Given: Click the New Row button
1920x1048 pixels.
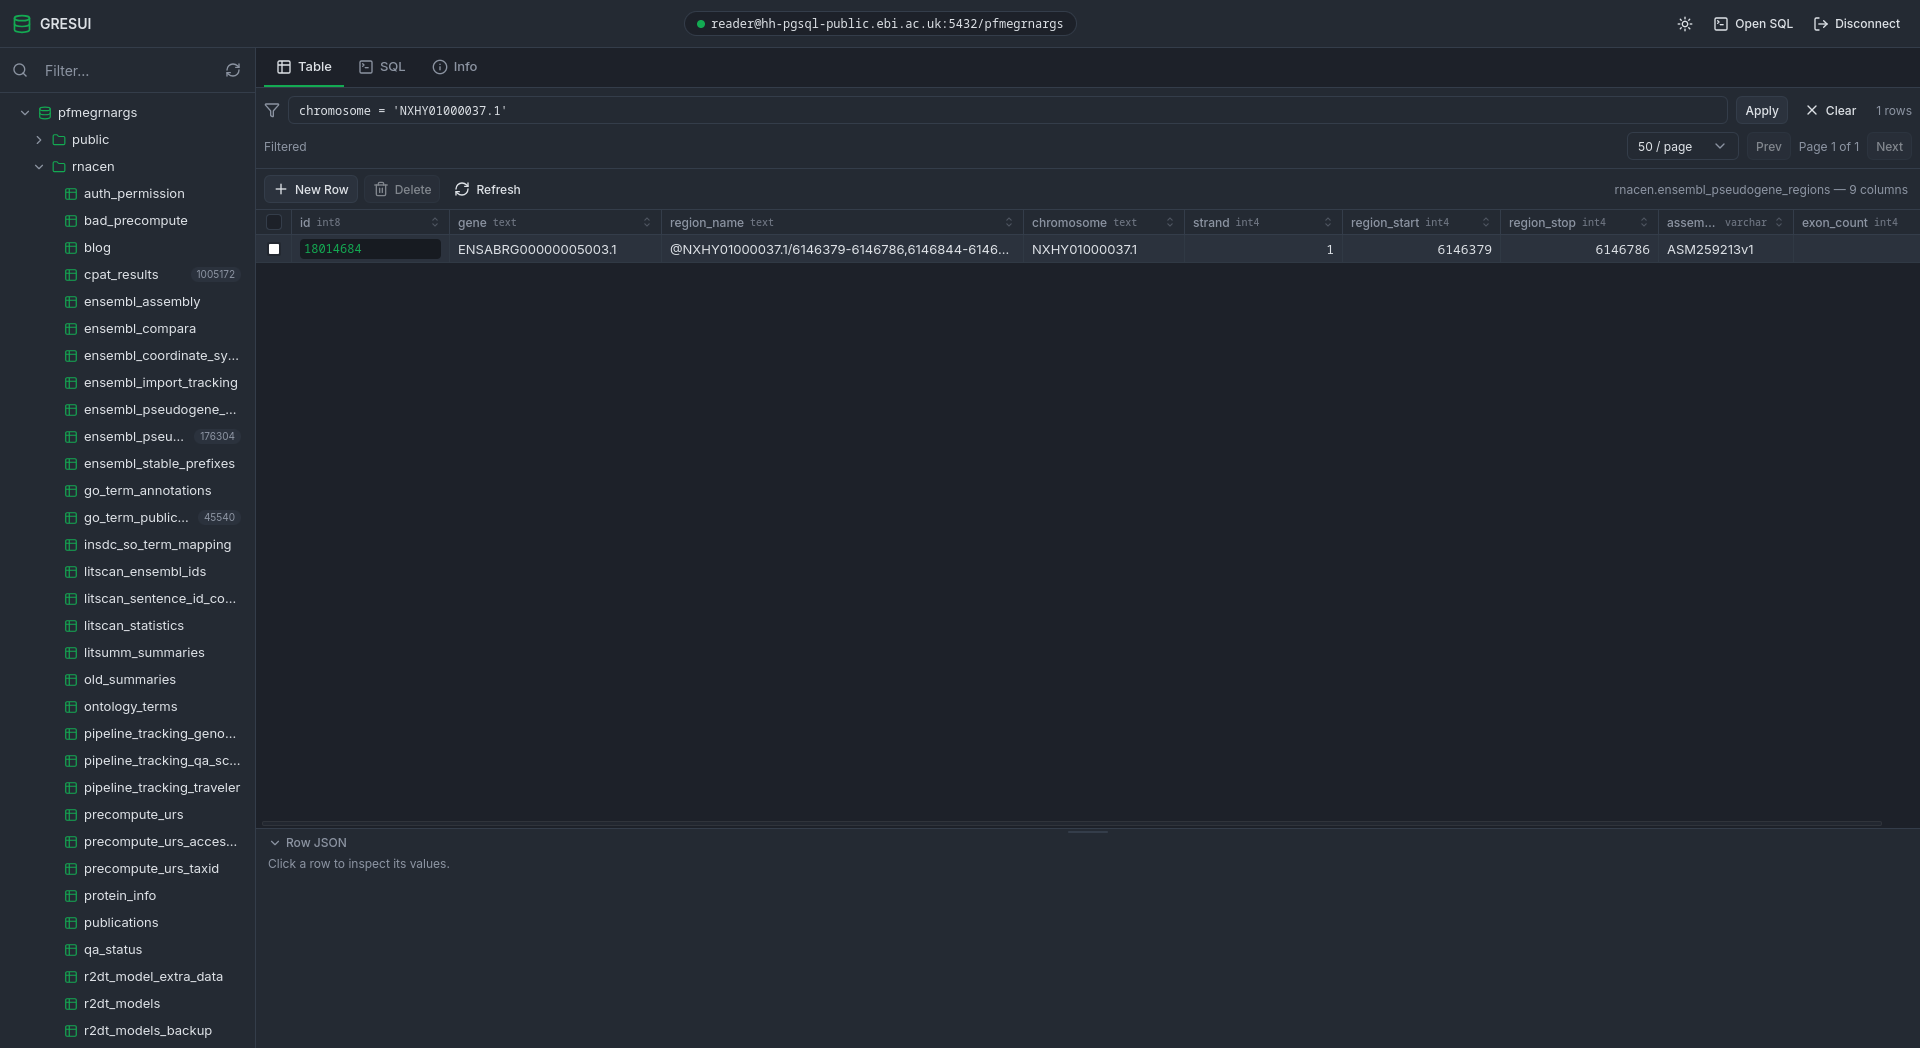Looking at the screenshot, I should click(x=311, y=190).
